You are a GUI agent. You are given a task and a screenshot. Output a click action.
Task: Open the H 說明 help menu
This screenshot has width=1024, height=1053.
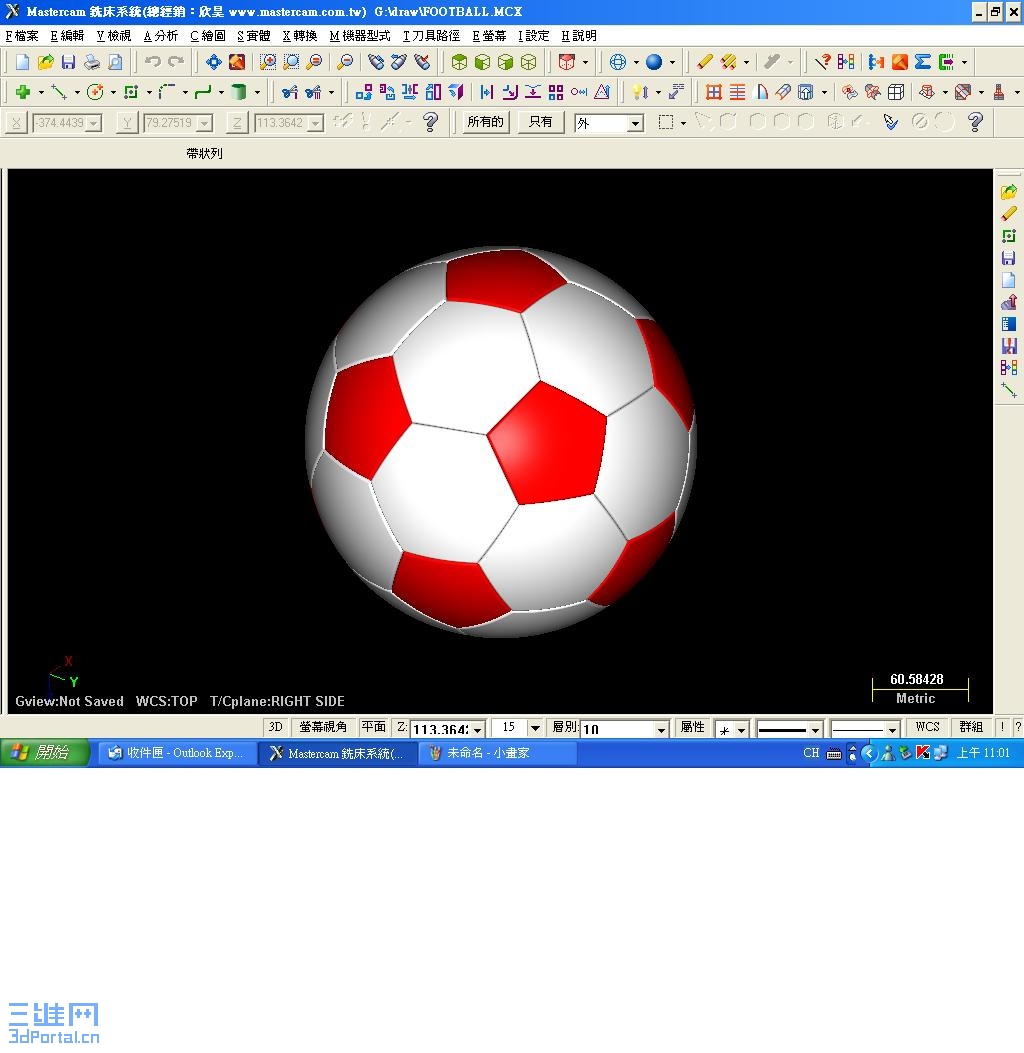(579, 36)
